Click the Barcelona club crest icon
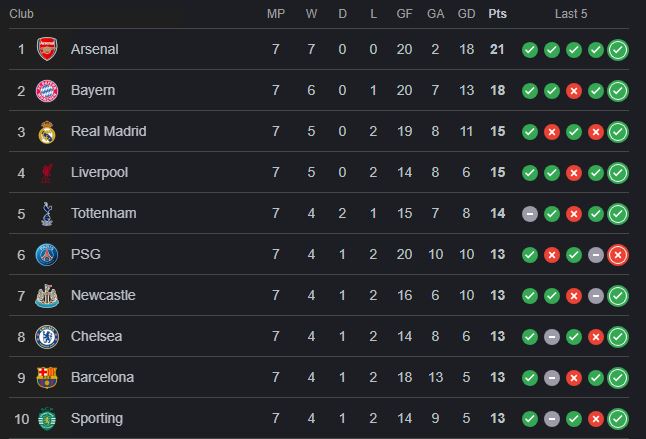The height and width of the screenshot is (439, 646). click(46, 377)
